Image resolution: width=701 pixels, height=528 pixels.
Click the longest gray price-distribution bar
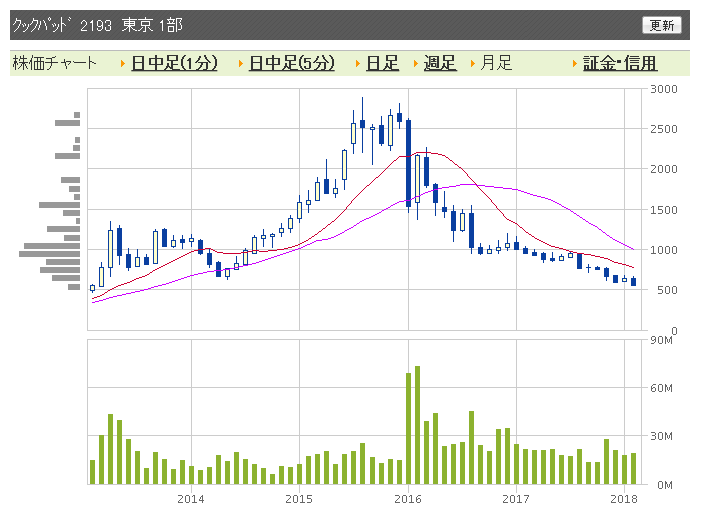(49, 254)
